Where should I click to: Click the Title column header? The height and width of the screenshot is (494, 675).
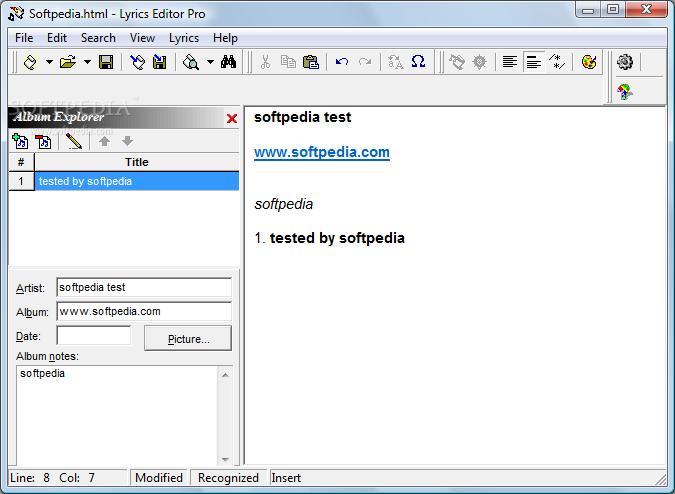137,162
